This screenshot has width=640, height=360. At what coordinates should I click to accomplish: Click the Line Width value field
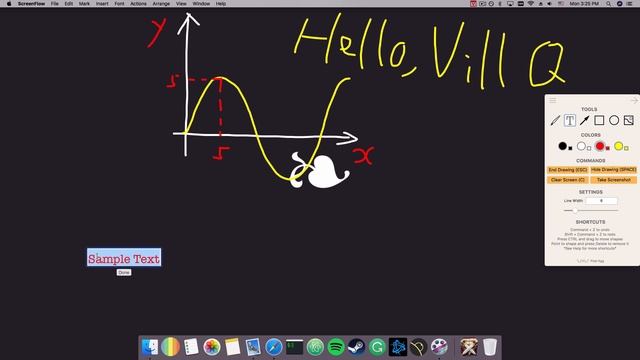601,201
